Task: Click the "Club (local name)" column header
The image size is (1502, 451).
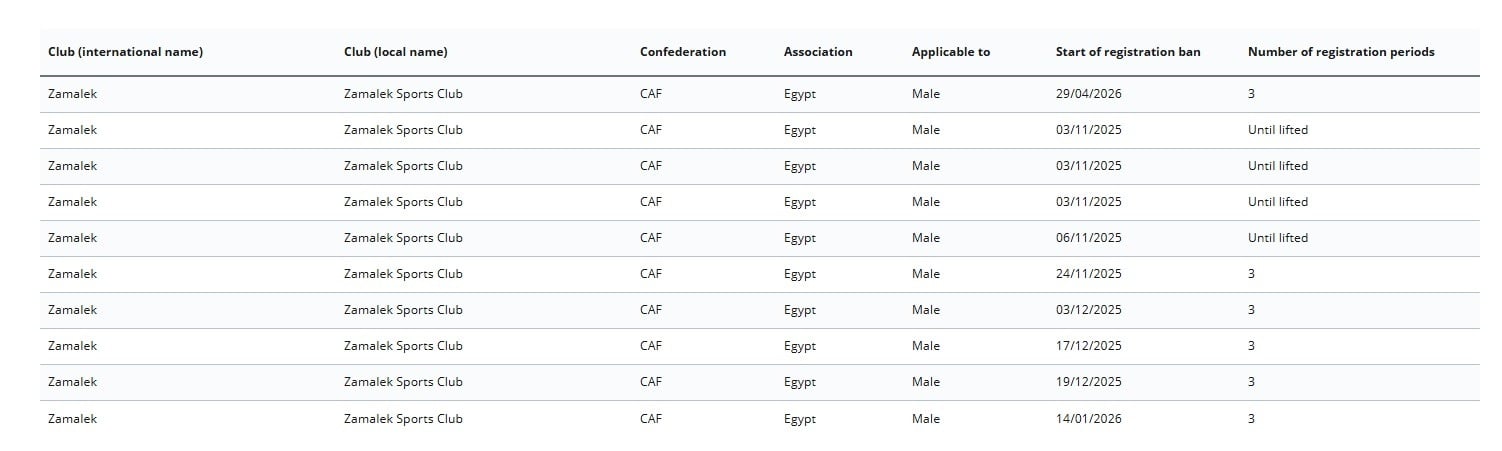Action: click(395, 52)
